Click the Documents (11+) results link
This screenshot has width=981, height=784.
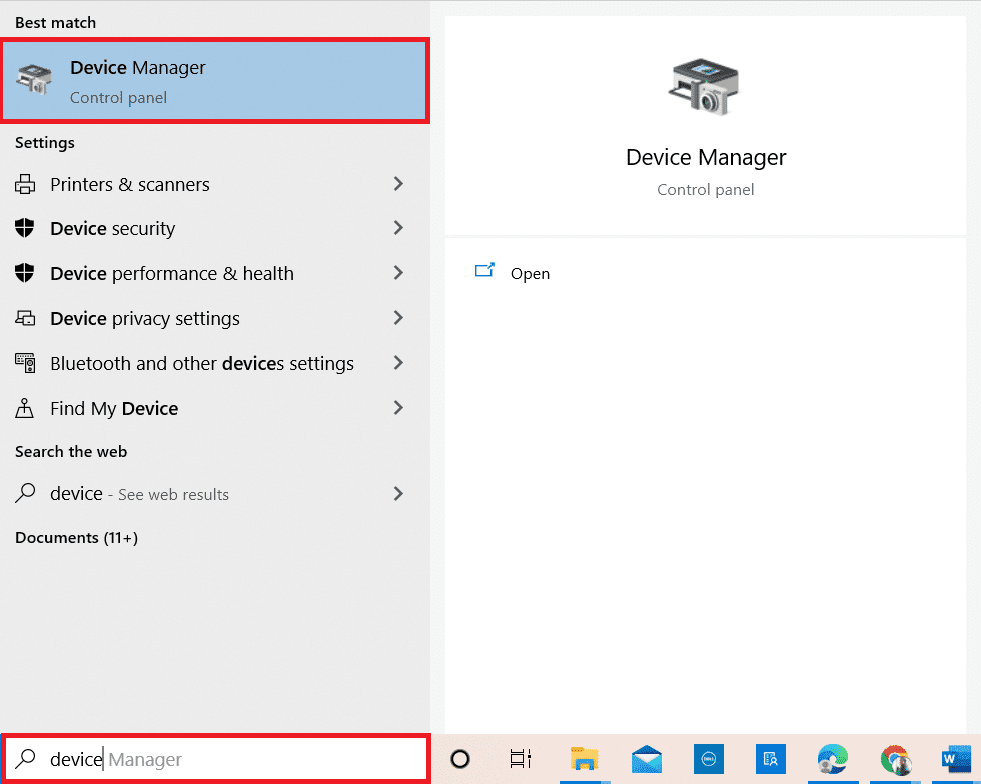click(75, 537)
